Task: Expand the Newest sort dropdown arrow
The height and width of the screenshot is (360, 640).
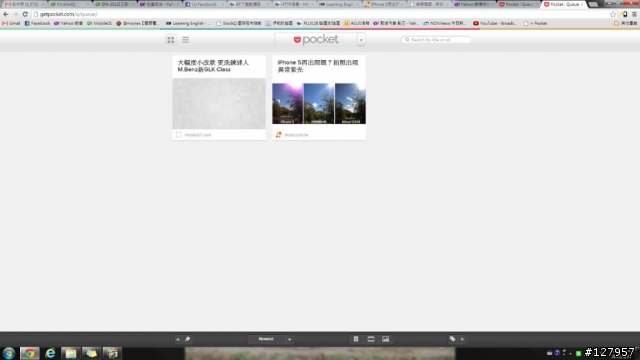Action: tap(289, 339)
